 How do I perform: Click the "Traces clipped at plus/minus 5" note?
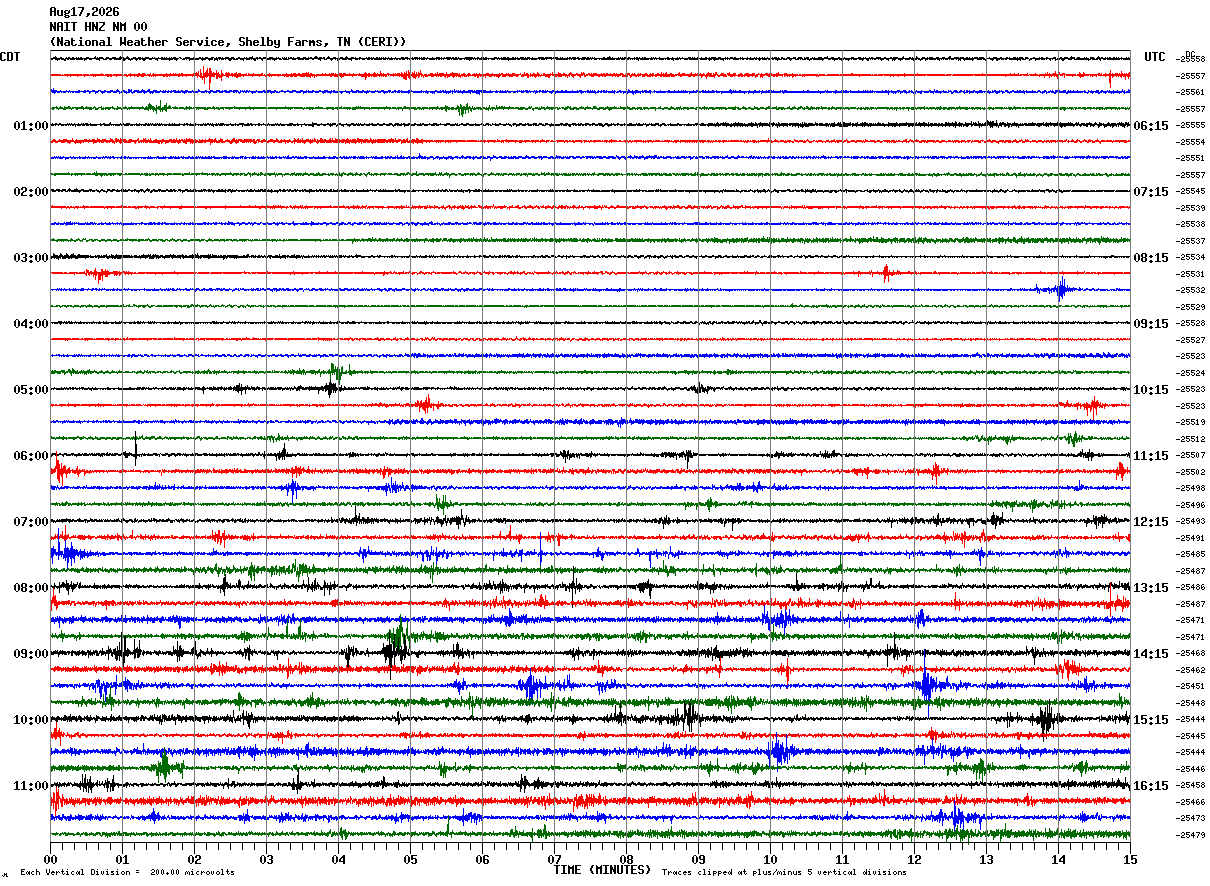tap(785, 873)
